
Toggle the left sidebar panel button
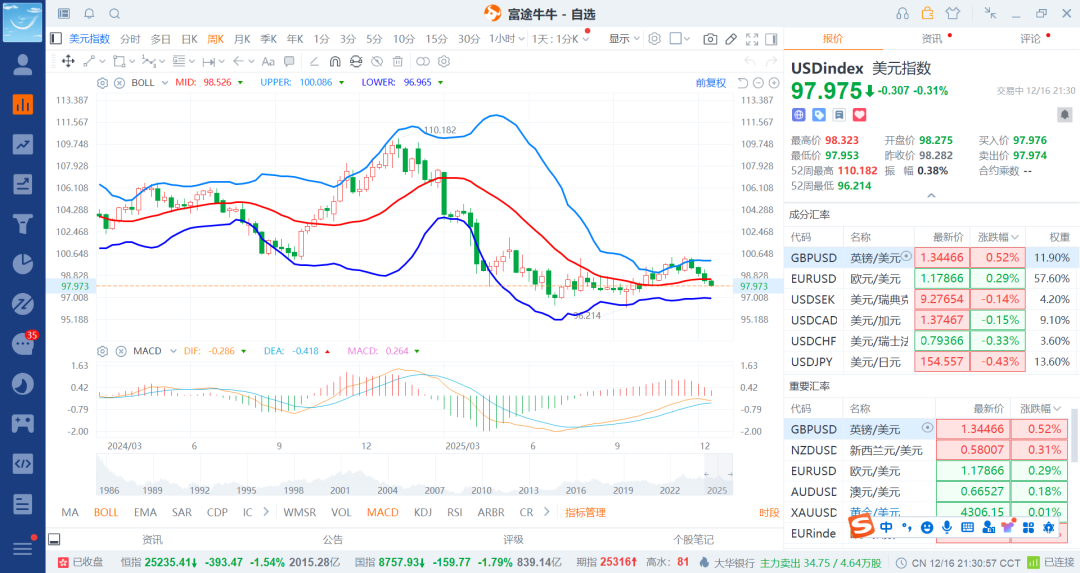[x=56, y=39]
